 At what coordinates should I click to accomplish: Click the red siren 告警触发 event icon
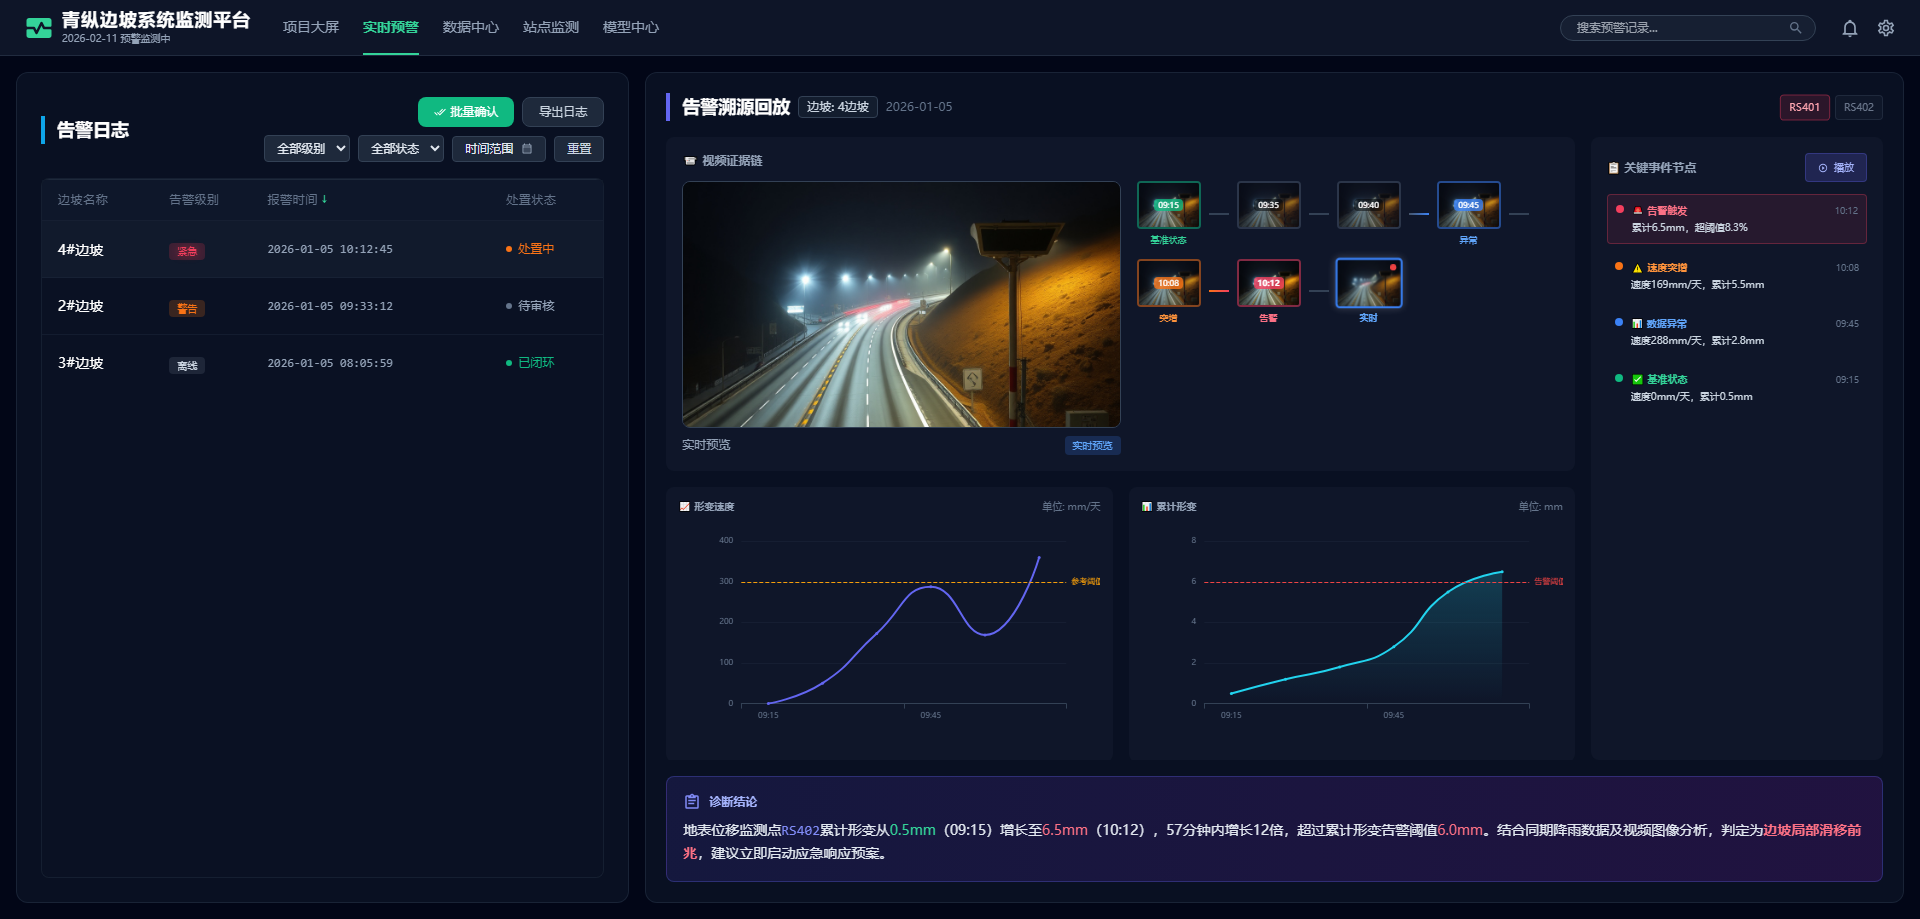1637,211
